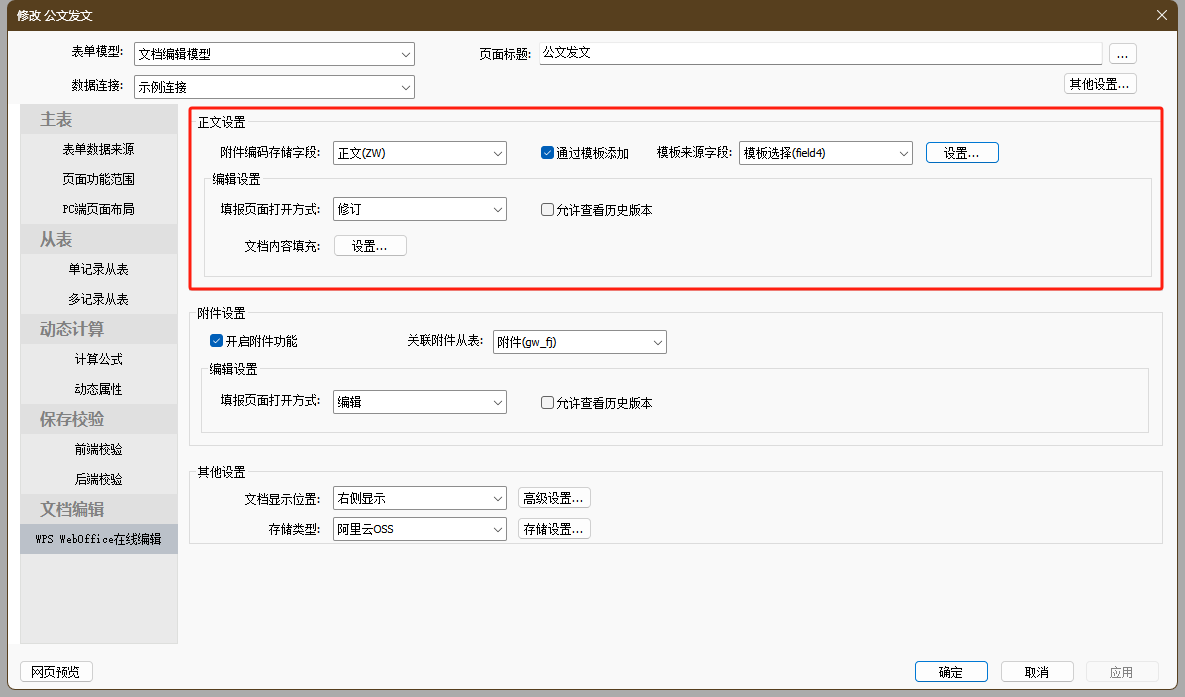Expand the 存储类型 dropdown
The height and width of the screenshot is (697, 1185).
tap(419, 529)
